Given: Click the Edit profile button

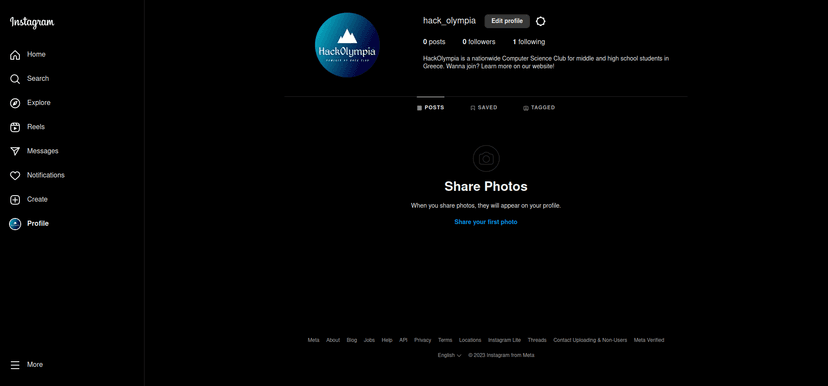Looking at the screenshot, I should (507, 21).
